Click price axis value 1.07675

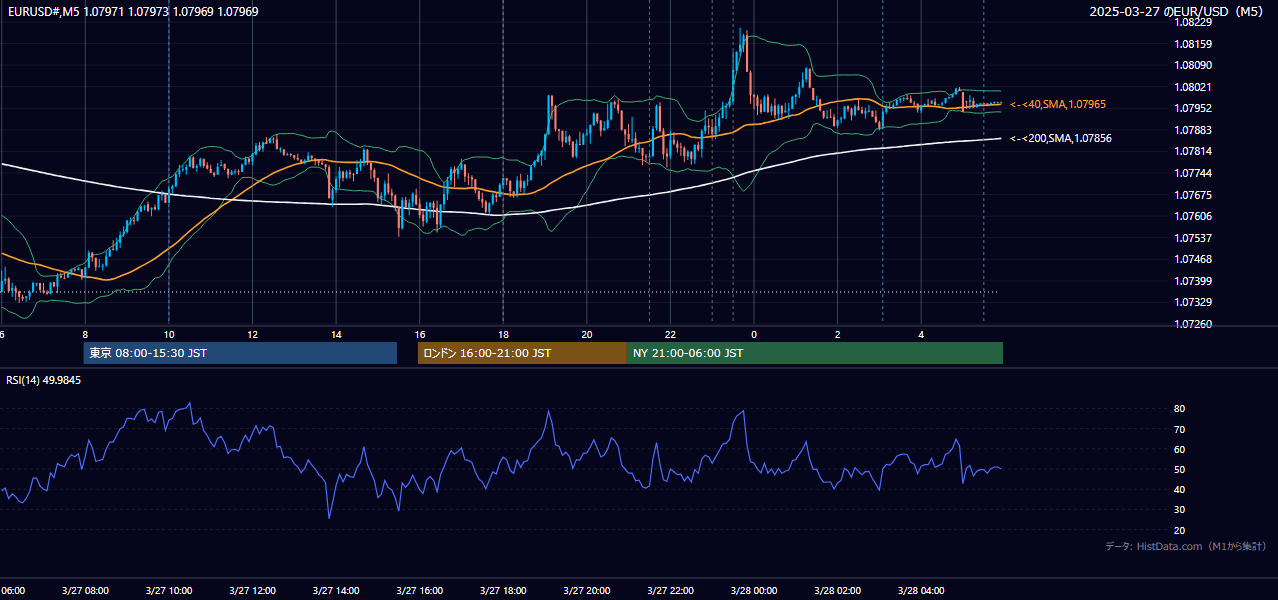[1194, 195]
